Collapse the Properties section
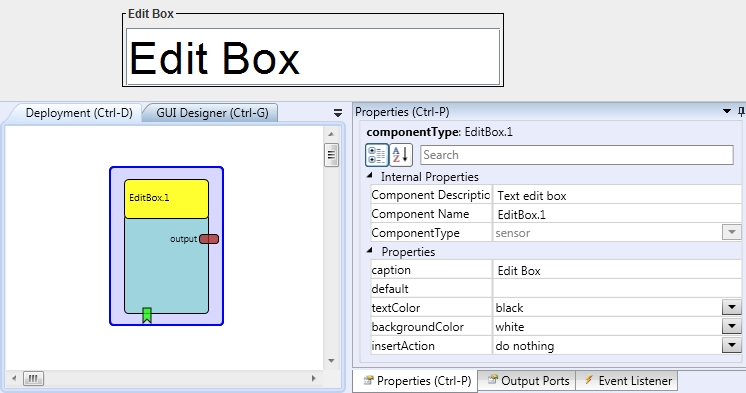746x393 pixels. coord(370,251)
